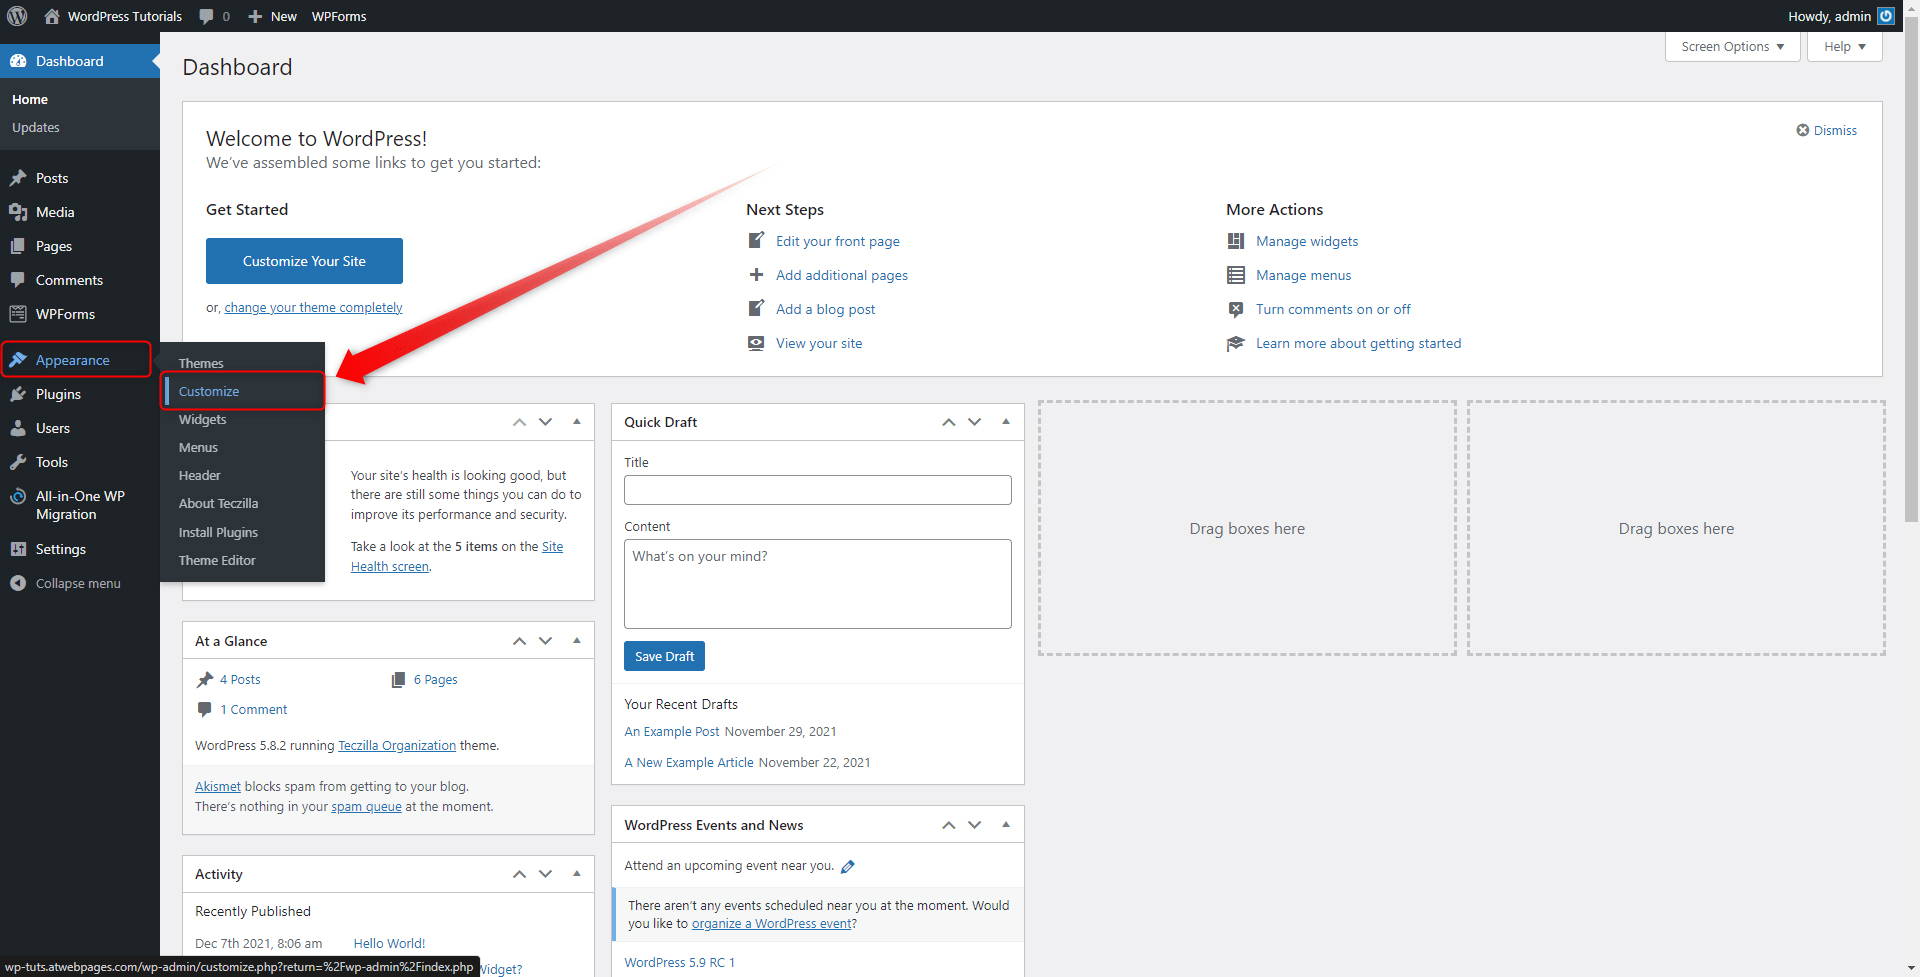This screenshot has width=1920, height=977.
Task: Collapse the Site Health panel toggle
Action: tap(577, 422)
